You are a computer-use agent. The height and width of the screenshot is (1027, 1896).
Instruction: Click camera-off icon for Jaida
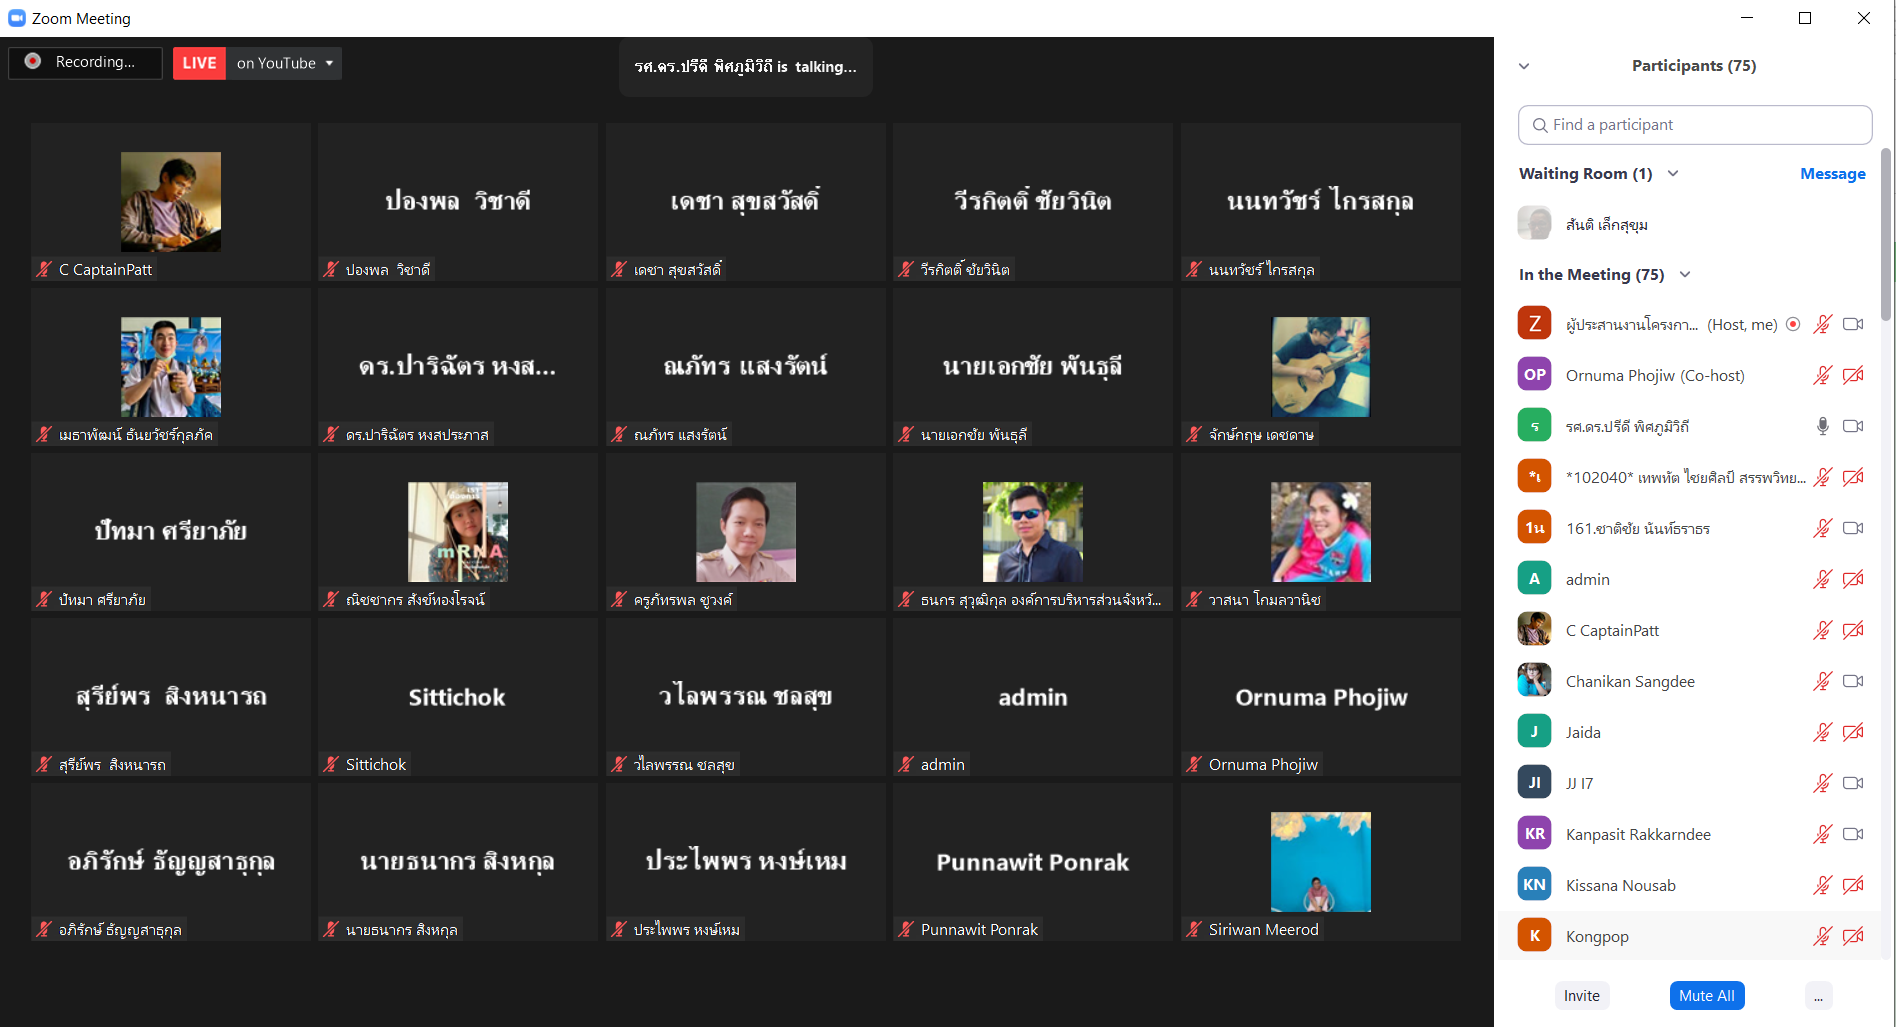[1853, 732]
